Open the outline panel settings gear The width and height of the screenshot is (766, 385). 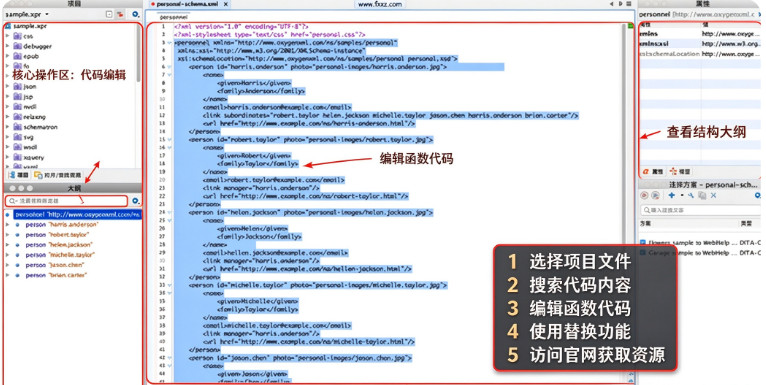135,201
